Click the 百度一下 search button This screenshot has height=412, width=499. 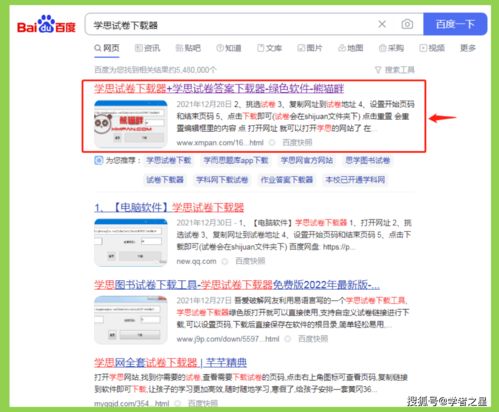[x=455, y=24]
